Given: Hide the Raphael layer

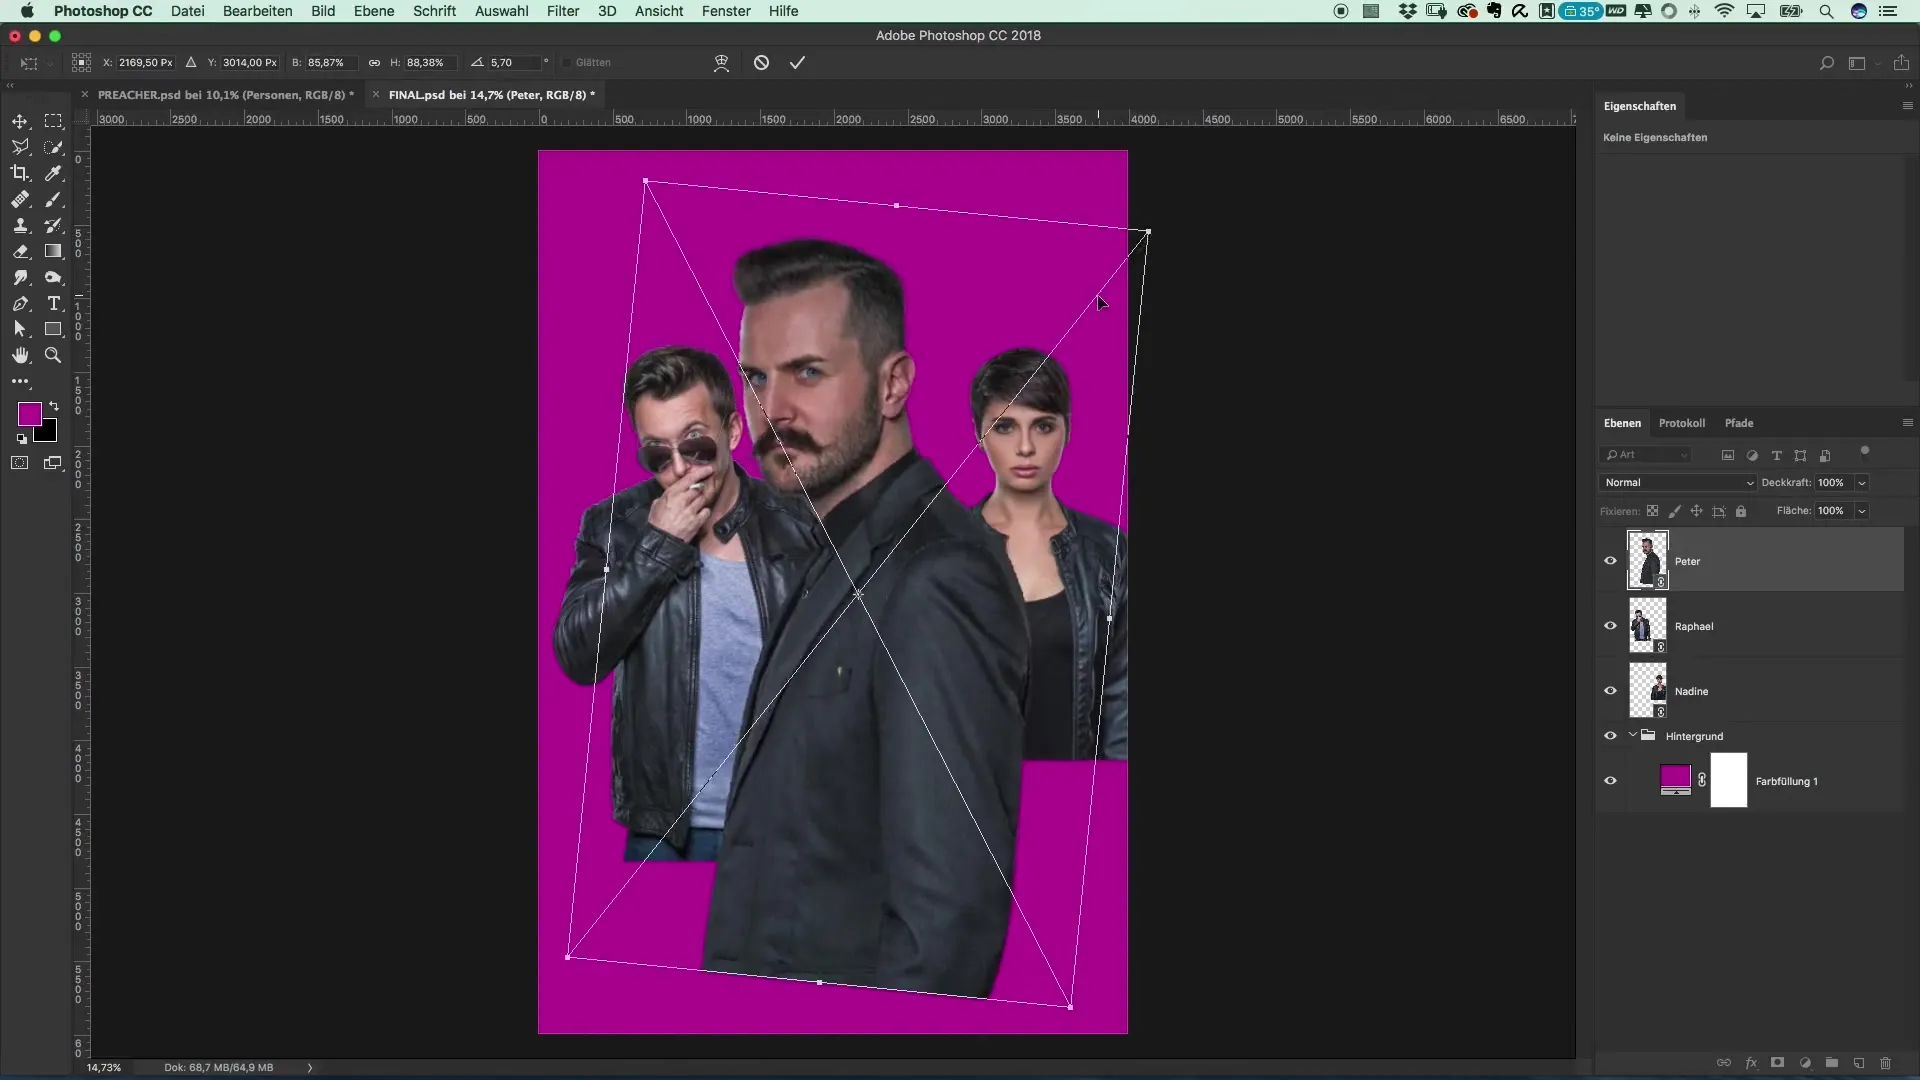Looking at the screenshot, I should click(x=1610, y=625).
